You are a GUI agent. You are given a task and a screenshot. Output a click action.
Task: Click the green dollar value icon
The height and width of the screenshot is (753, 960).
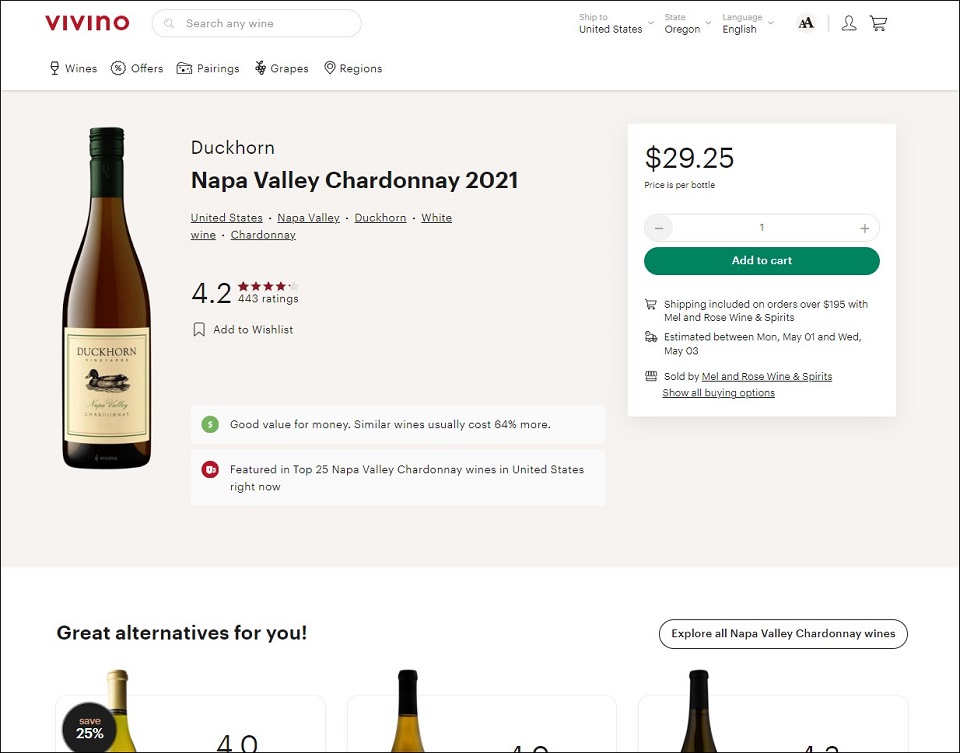point(210,424)
